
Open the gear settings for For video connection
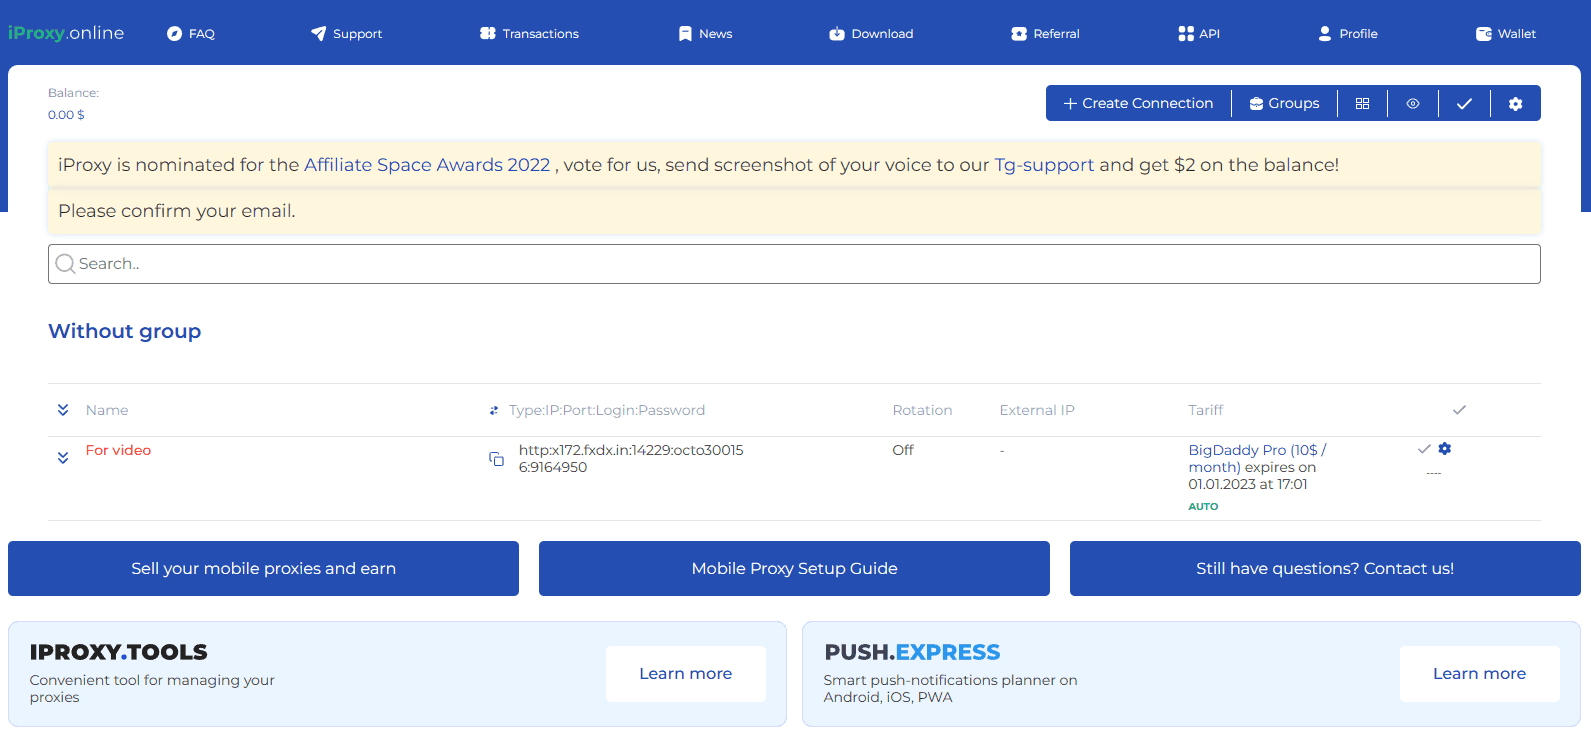1445,449
